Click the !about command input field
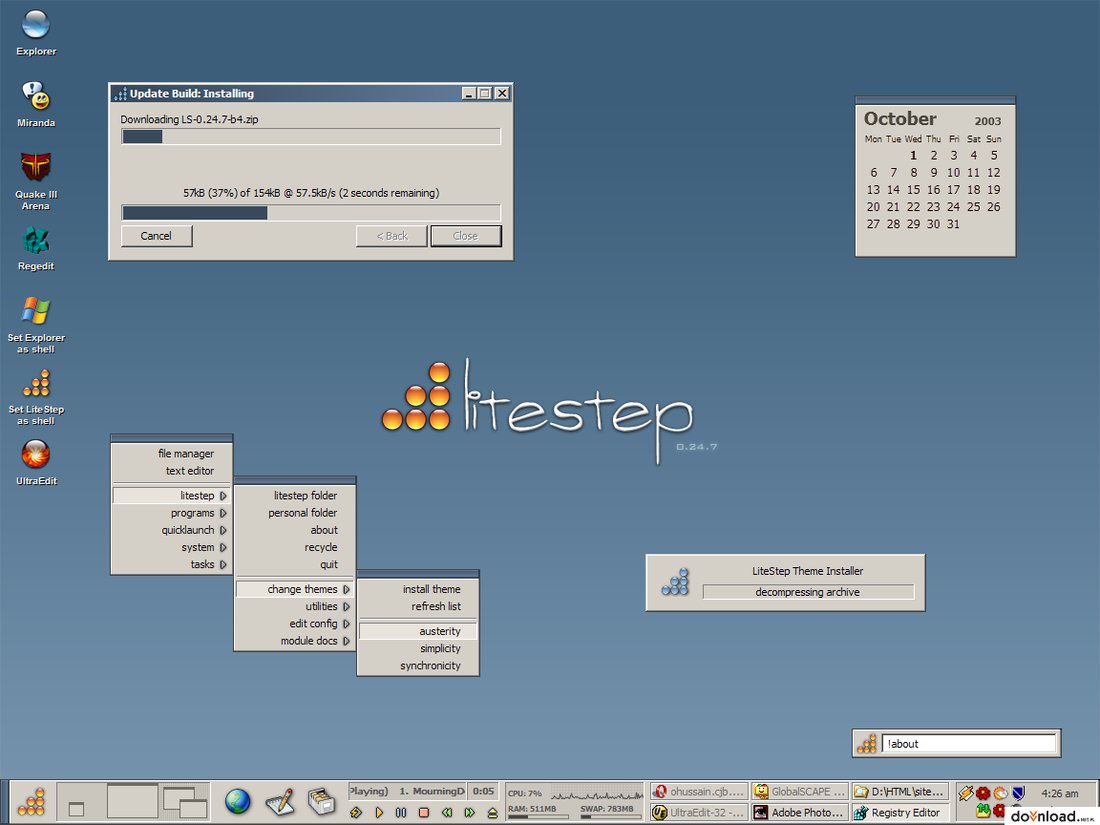This screenshot has height=825, width=1100. 970,744
